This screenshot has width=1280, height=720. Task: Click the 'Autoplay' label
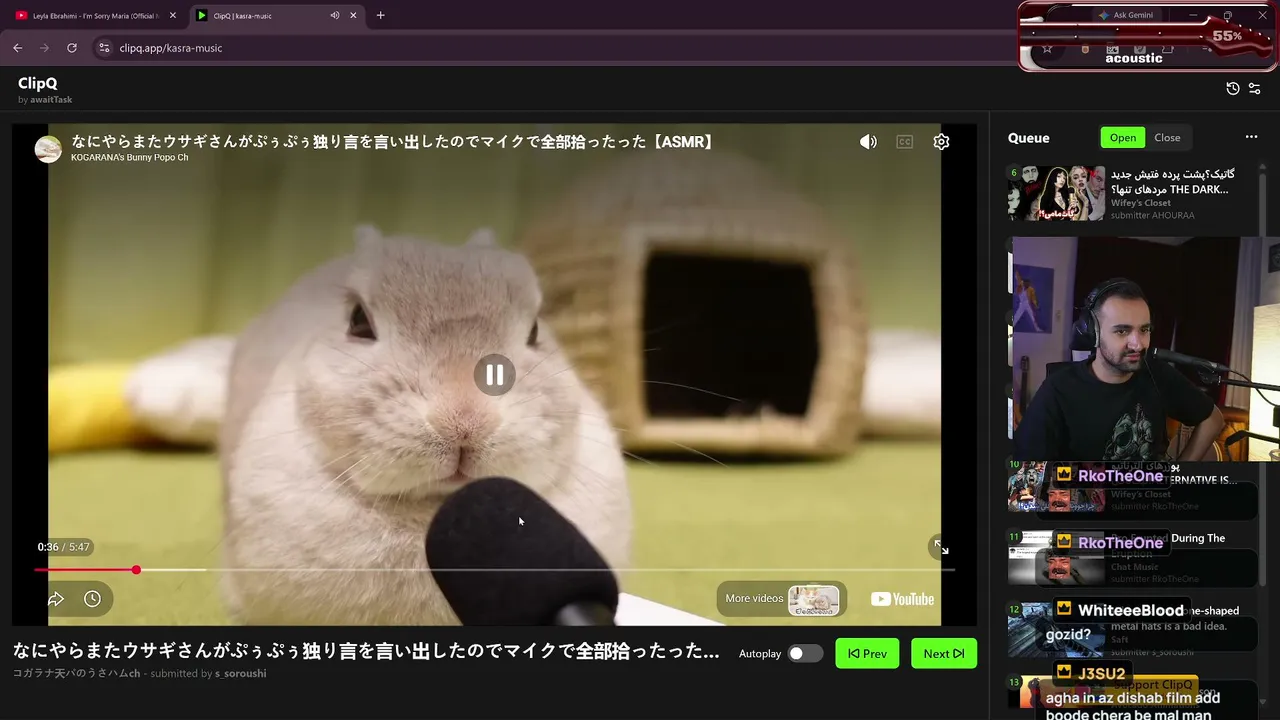760,654
